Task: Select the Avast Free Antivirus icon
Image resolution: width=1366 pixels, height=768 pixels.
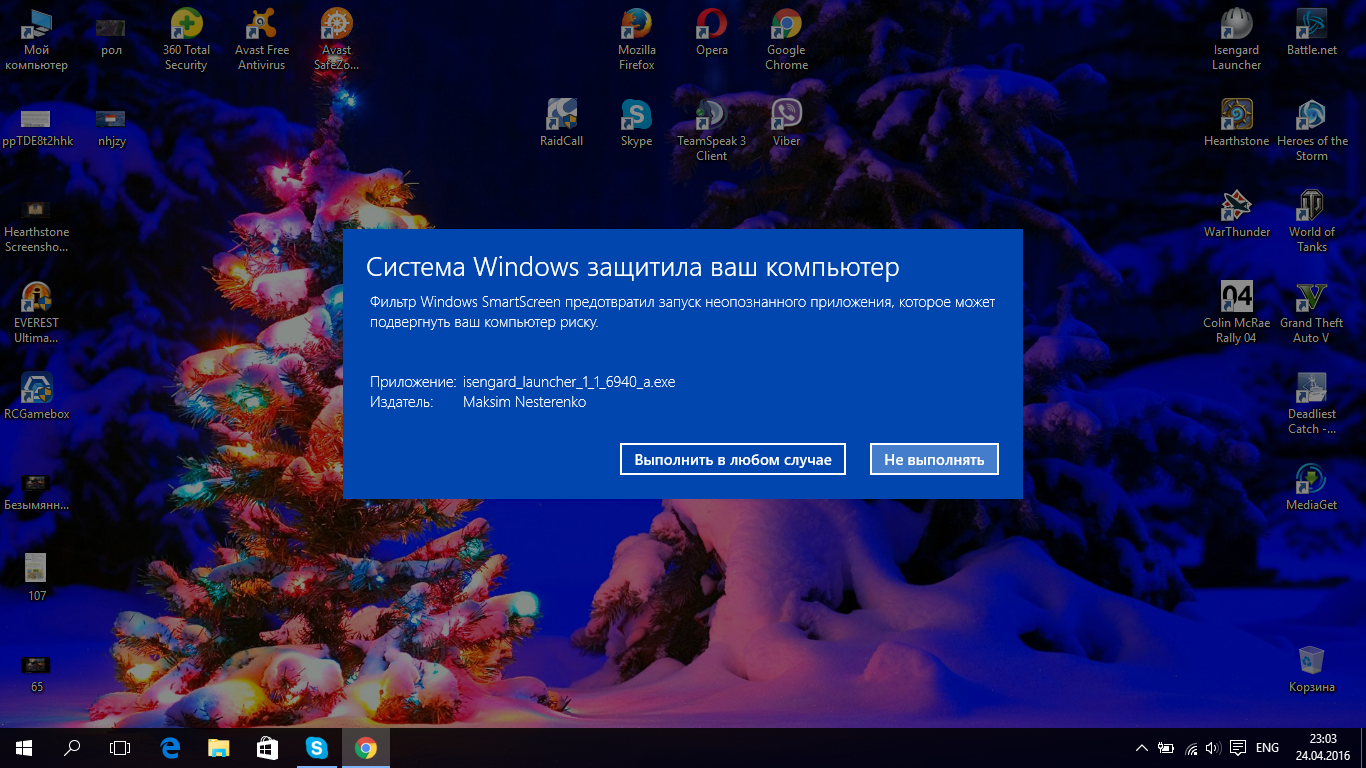Action: coord(262,39)
